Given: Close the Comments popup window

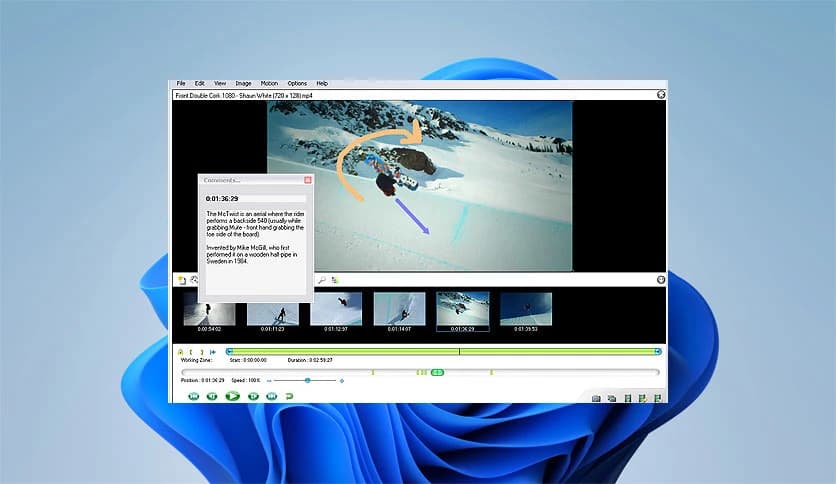Looking at the screenshot, I should click(x=308, y=180).
